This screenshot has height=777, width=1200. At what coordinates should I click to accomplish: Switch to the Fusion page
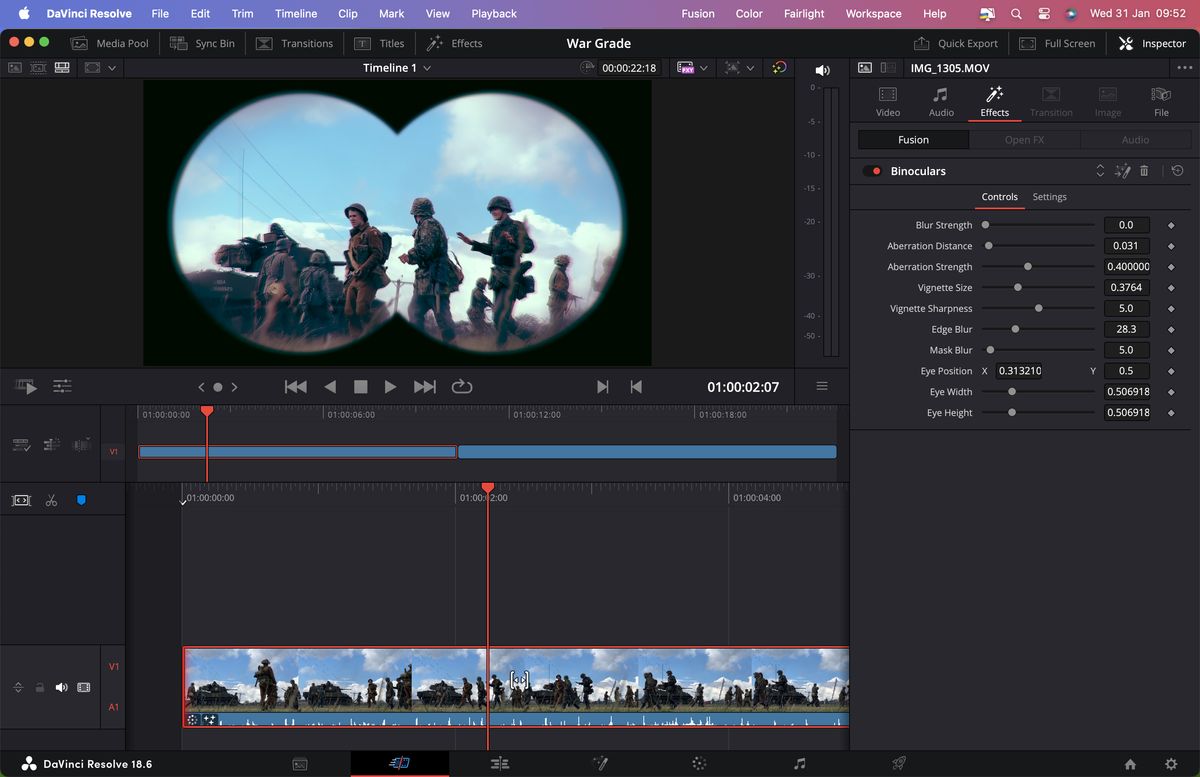600,763
